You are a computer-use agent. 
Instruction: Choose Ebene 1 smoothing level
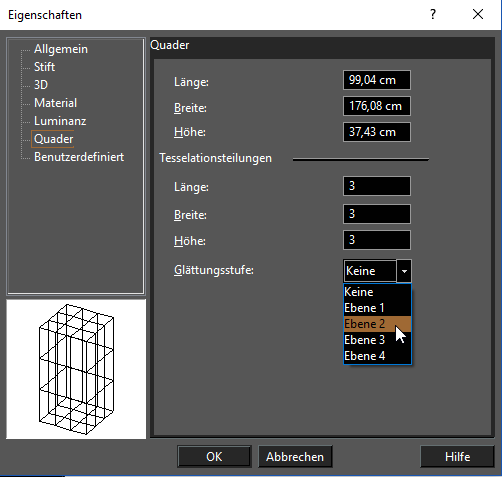(377, 308)
